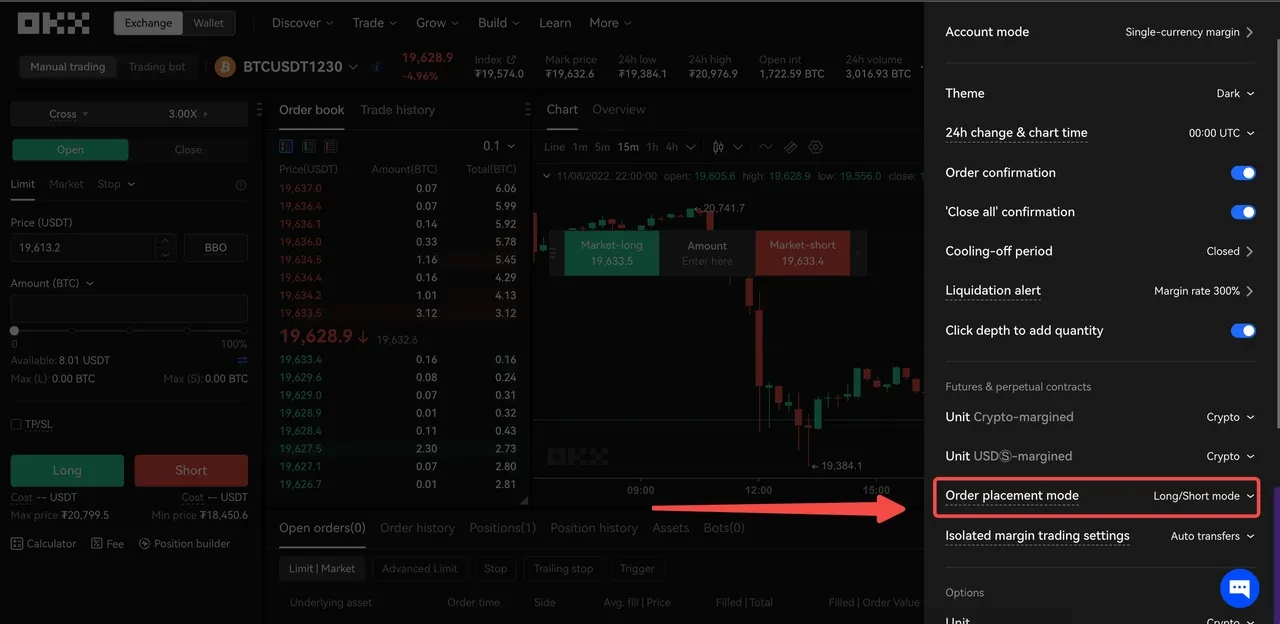Click the amount percentage slider handle
This screenshot has width=1280, height=624.
[x=14, y=330]
